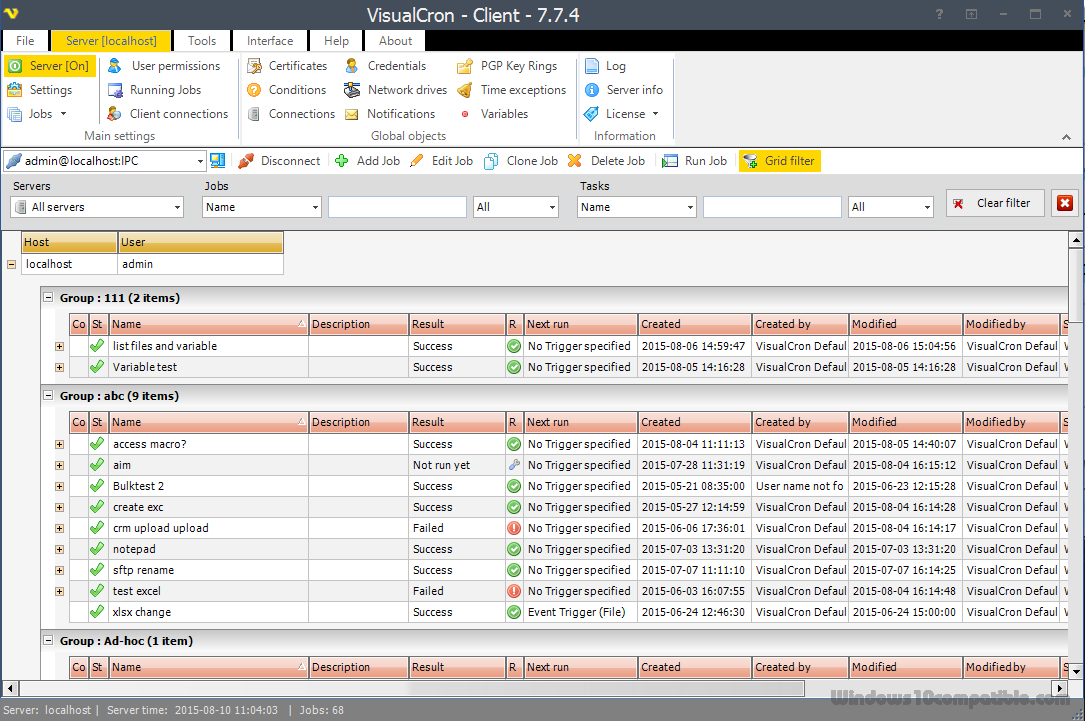1085x721 pixels.
Task: Open Server info
Action: pyautogui.click(x=623, y=90)
